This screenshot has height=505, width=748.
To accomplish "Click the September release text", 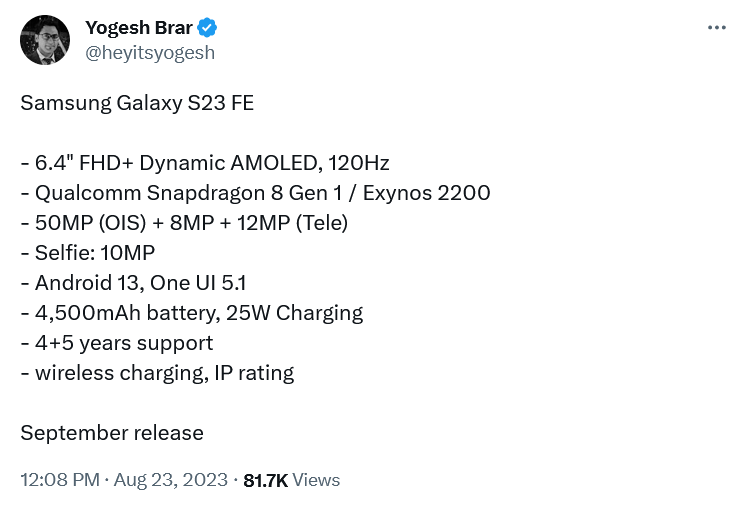I will pos(112,433).
